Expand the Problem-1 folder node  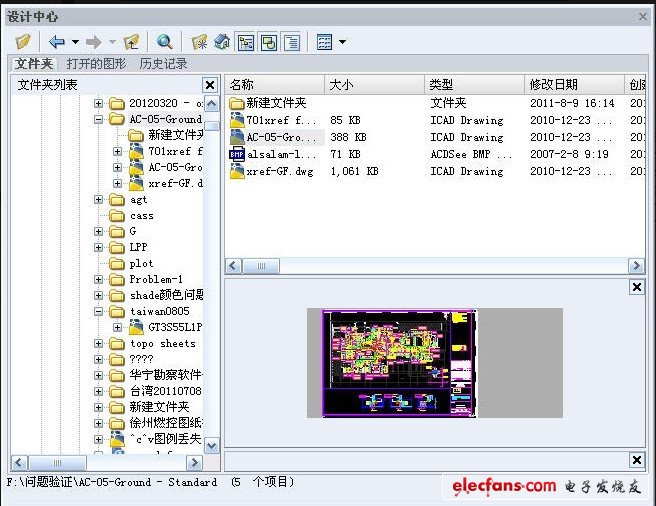99,279
